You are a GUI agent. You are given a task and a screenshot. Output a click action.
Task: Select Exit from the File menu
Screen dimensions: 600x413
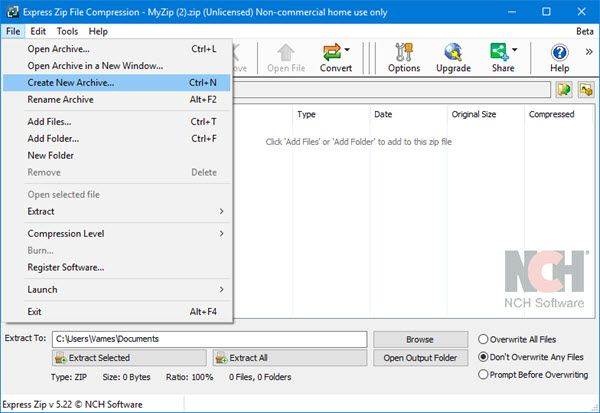coord(117,312)
